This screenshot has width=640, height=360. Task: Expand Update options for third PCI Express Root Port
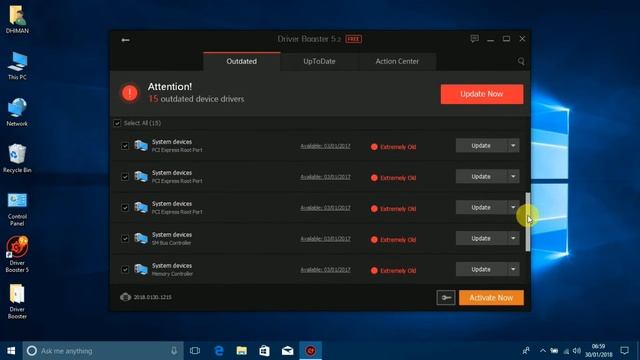point(513,207)
